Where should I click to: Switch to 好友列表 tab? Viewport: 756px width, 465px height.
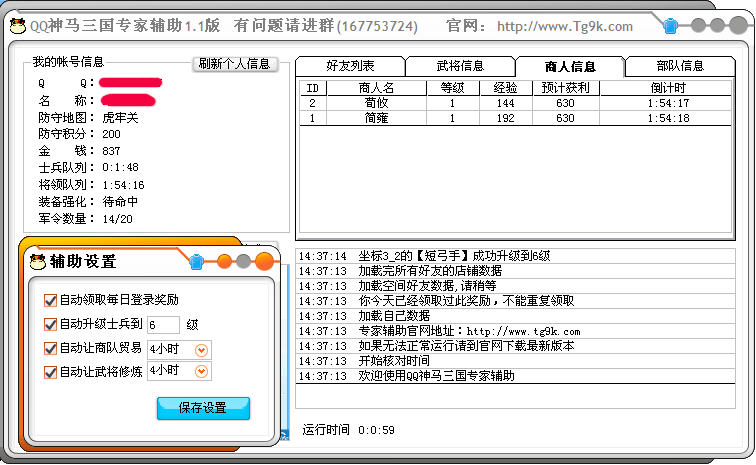pos(350,66)
